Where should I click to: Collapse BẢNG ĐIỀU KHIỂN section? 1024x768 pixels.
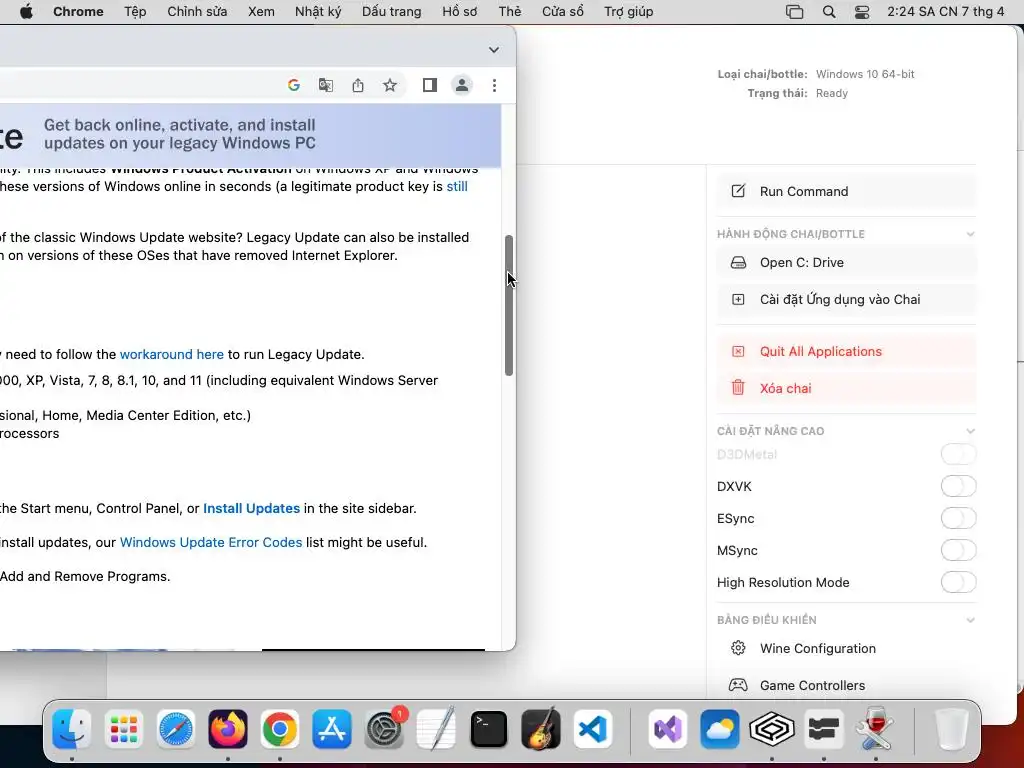(x=970, y=620)
